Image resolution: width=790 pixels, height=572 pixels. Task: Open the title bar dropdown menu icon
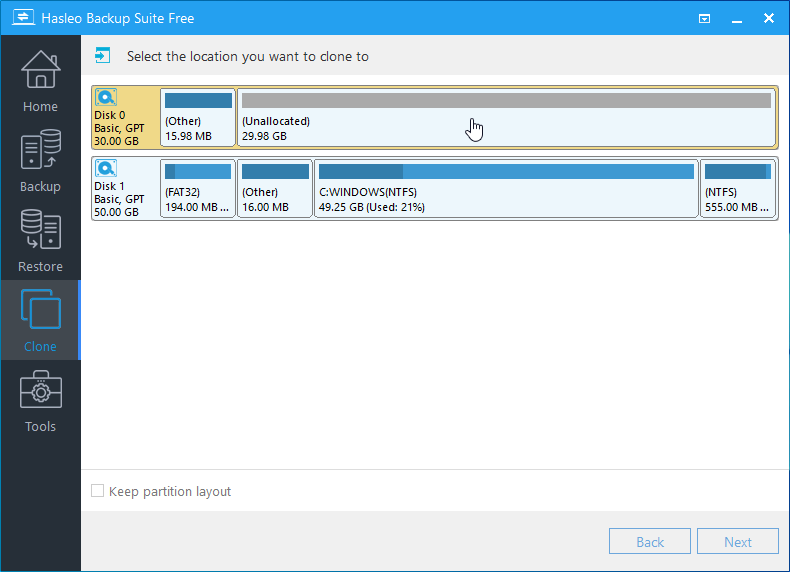pos(704,19)
